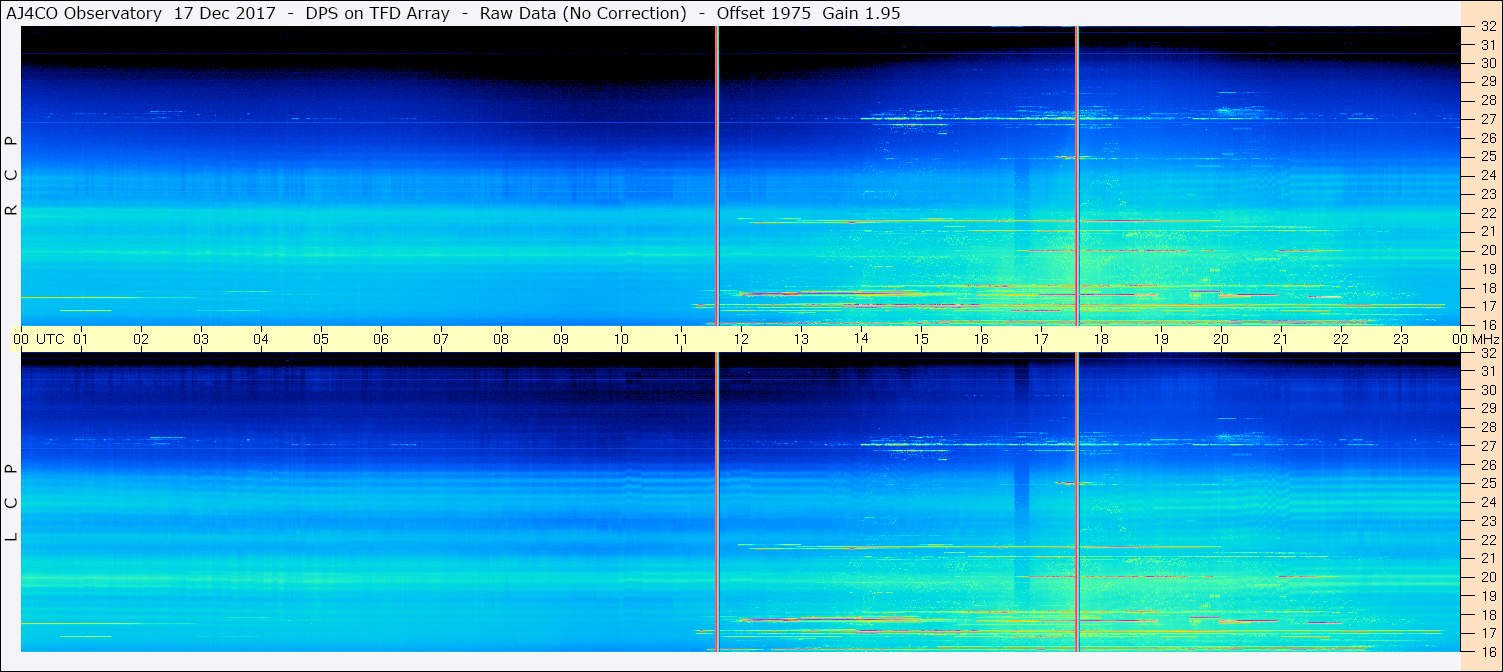This screenshot has height=672, width=1503.
Task: Click the 05 hour tick label
Action: [321, 339]
